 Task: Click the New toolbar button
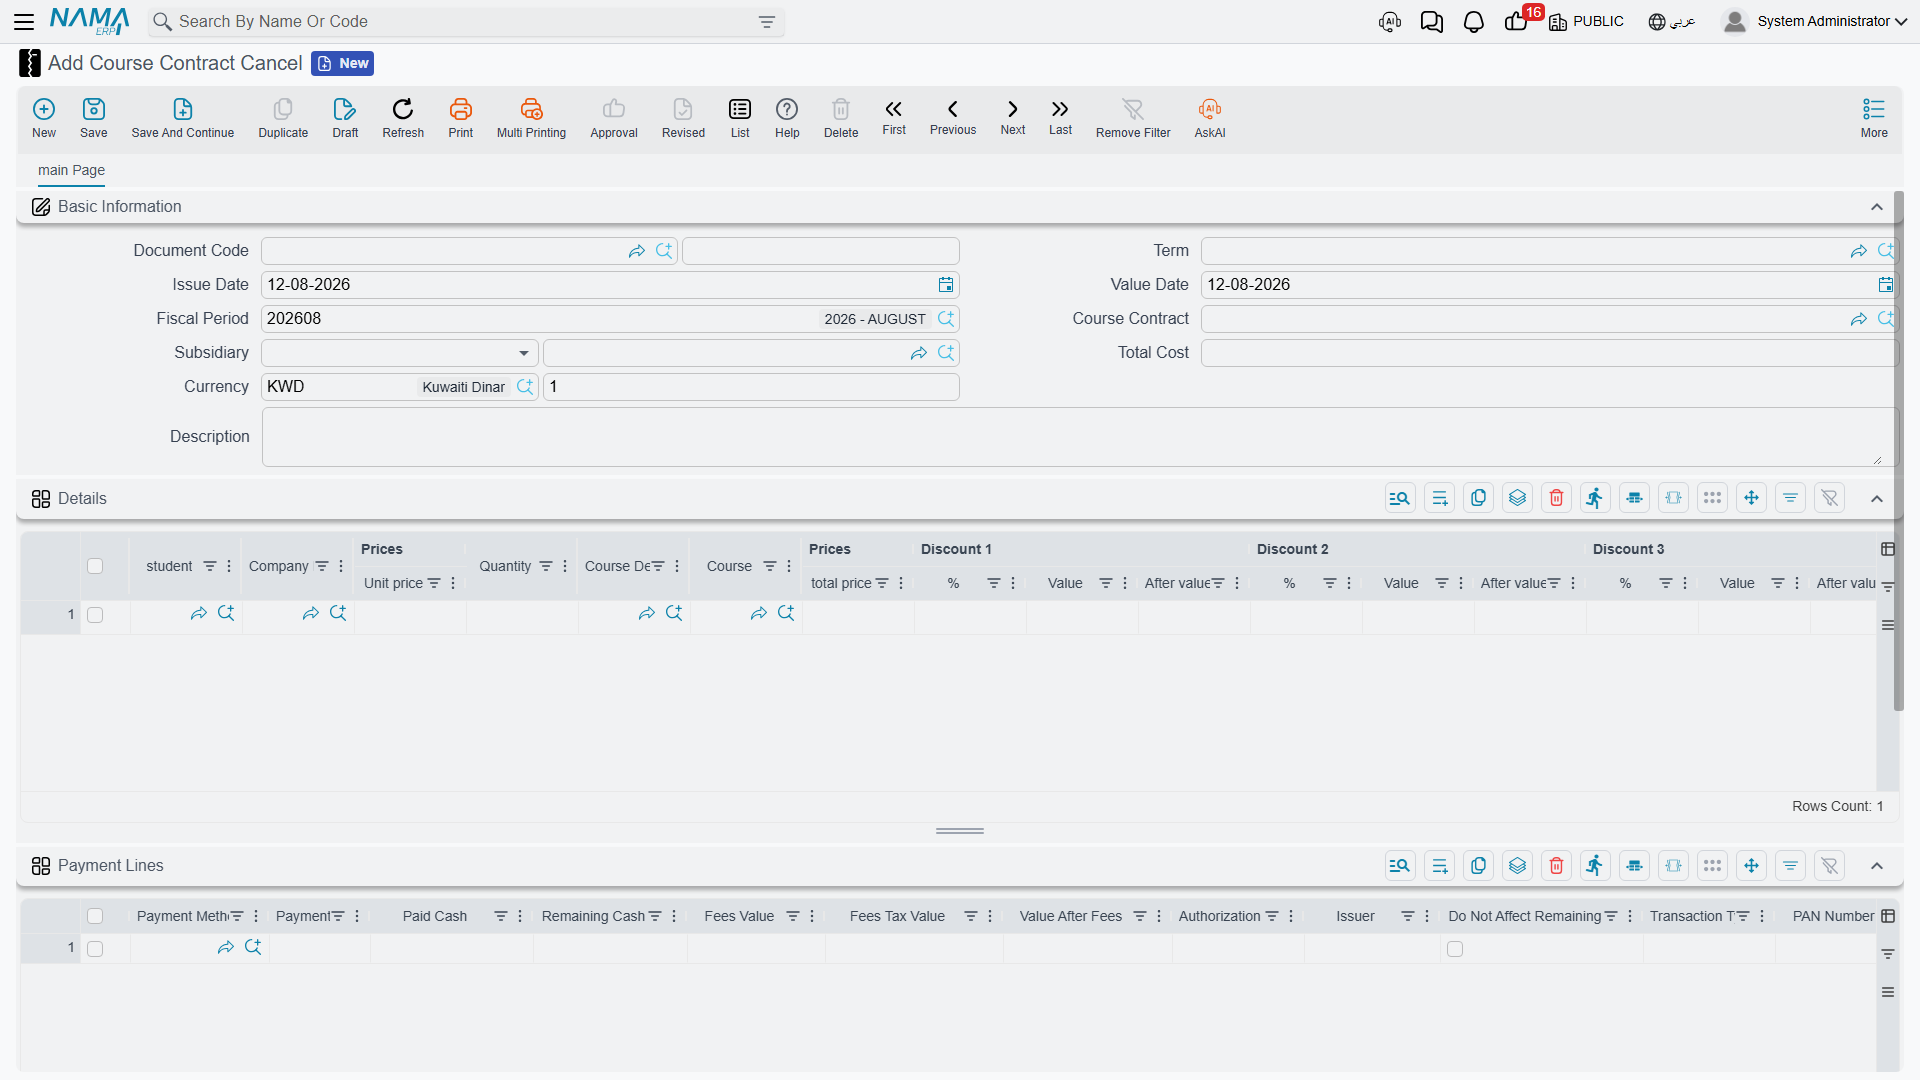coord(44,117)
